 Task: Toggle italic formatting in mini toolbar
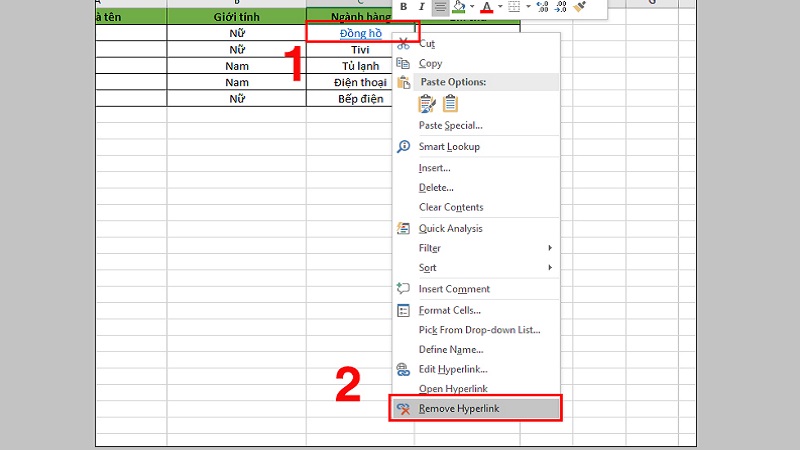click(422, 7)
